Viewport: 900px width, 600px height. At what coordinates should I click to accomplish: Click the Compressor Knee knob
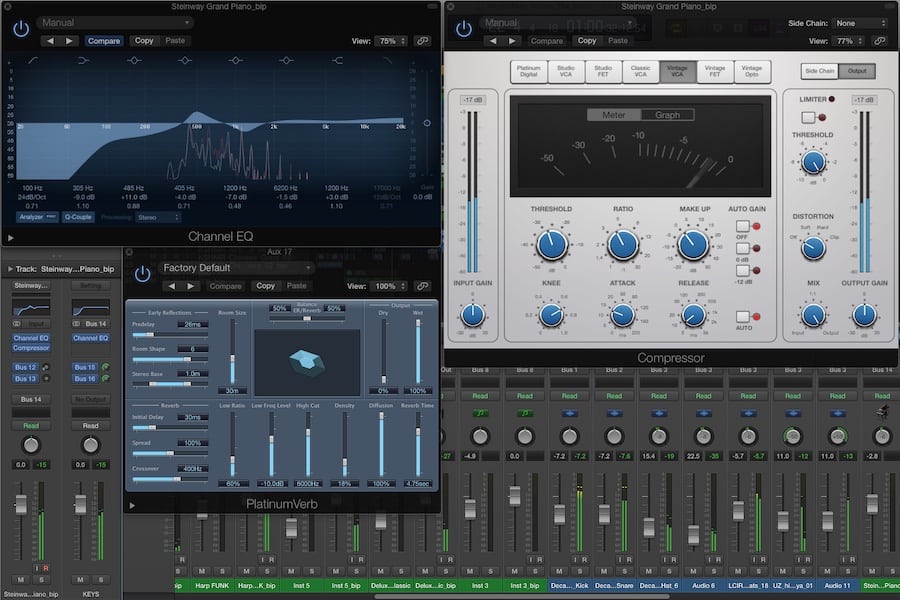552,315
